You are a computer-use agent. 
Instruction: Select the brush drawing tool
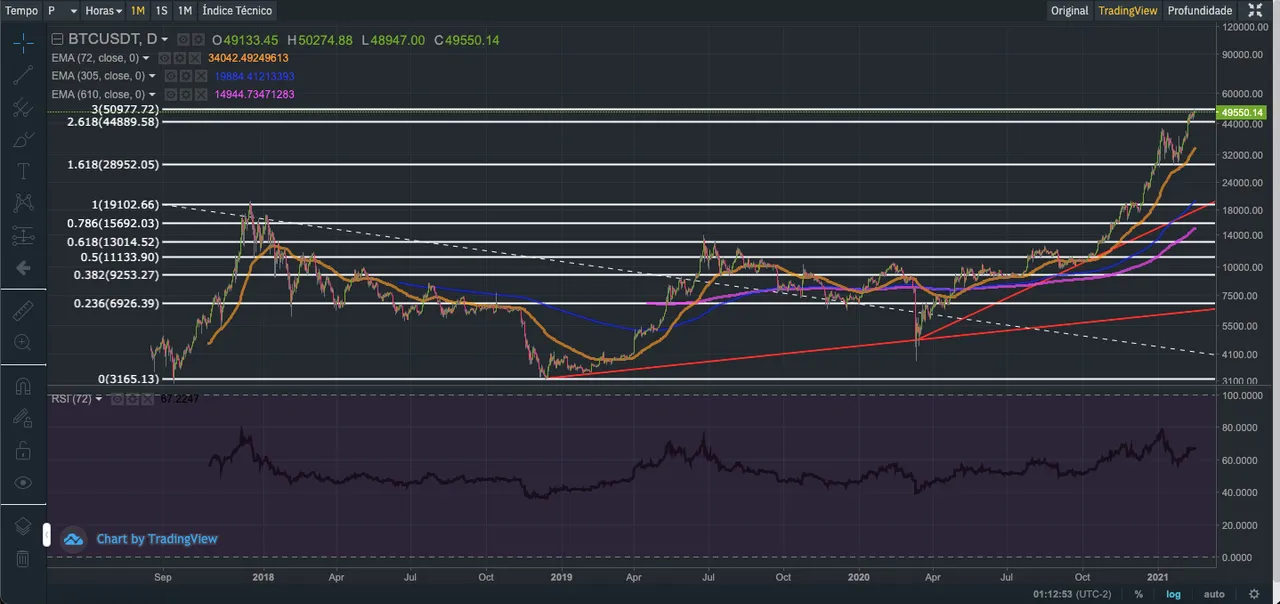[23, 140]
